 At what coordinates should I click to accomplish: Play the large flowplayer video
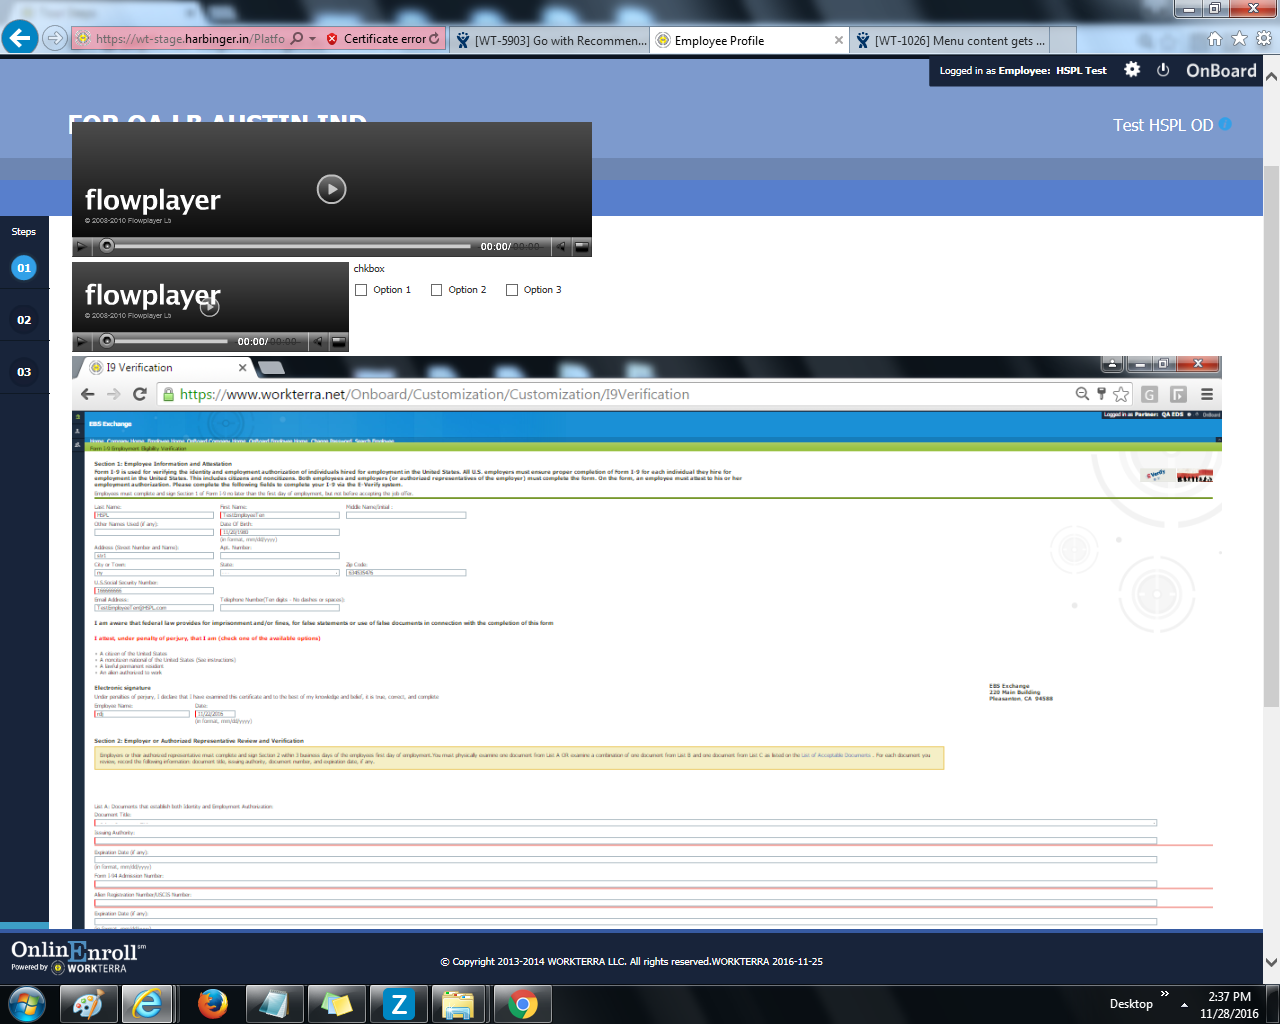pos(331,189)
